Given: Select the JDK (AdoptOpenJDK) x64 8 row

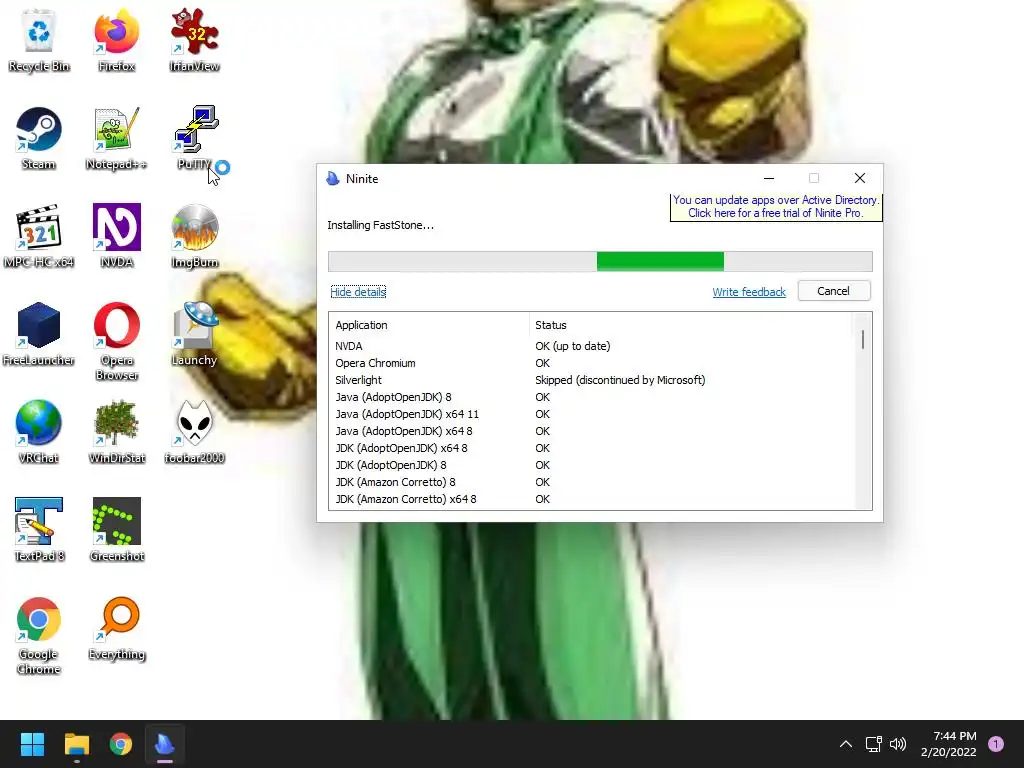Looking at the screenshot, I should coord(591,448).
